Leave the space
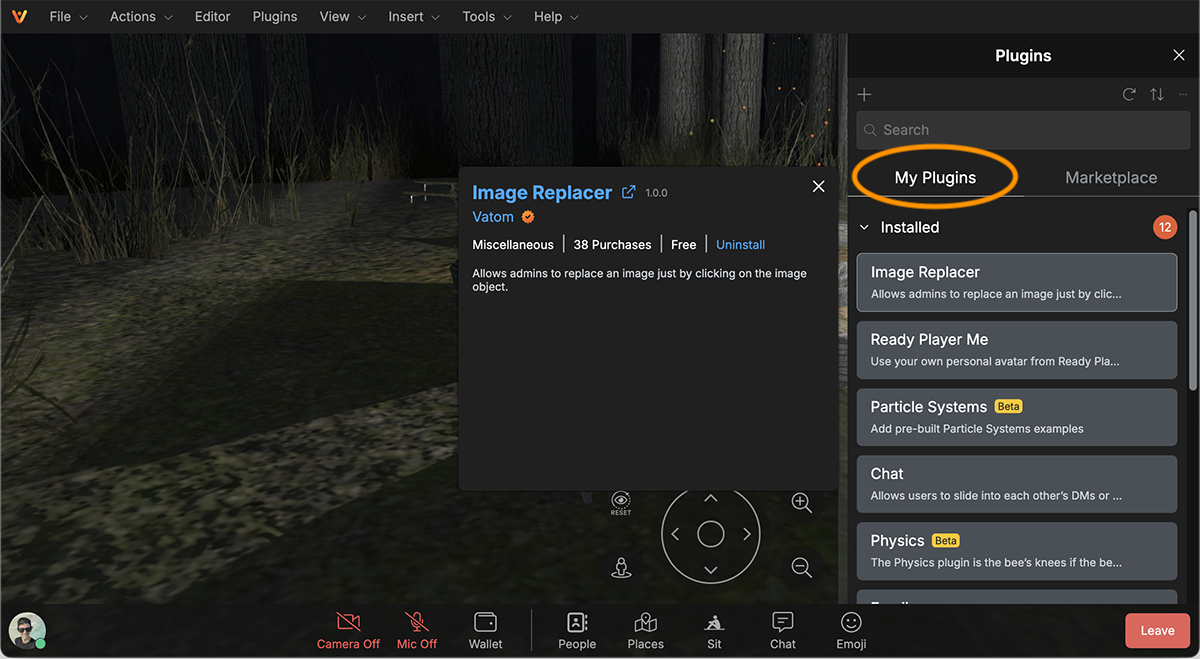Screen dimensions: 1200x659 click(1157, 631)
